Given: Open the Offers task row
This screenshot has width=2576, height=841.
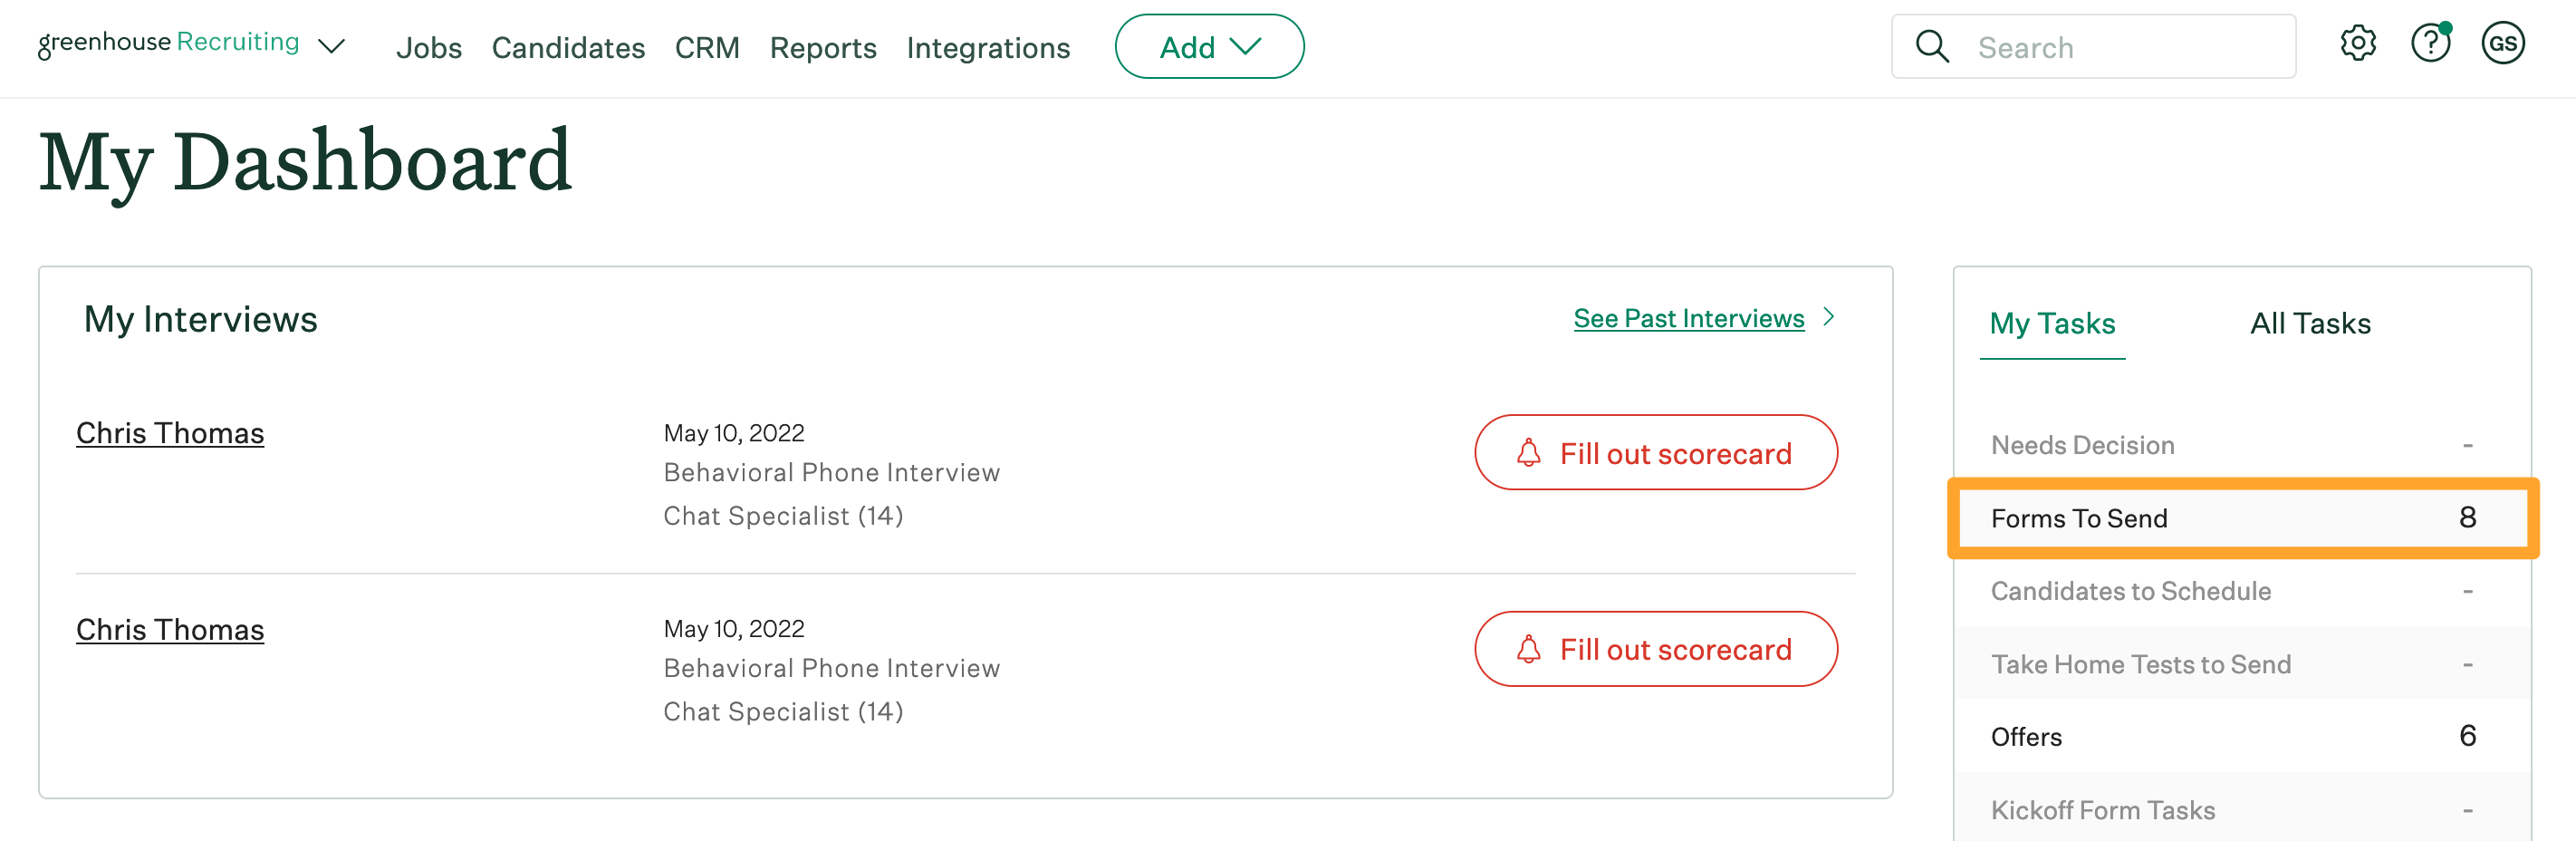Looking at the screenshot, I should coord(2242,737).
